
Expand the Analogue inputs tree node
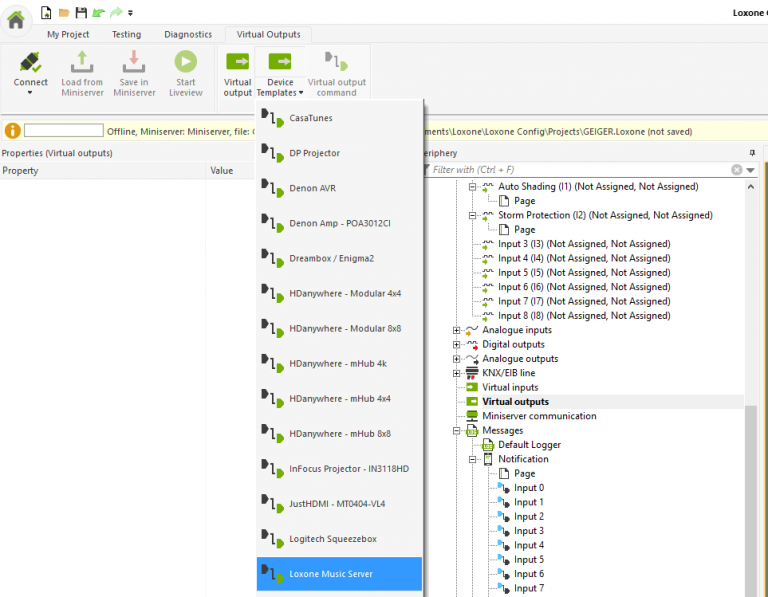click(x=457, y=330)
